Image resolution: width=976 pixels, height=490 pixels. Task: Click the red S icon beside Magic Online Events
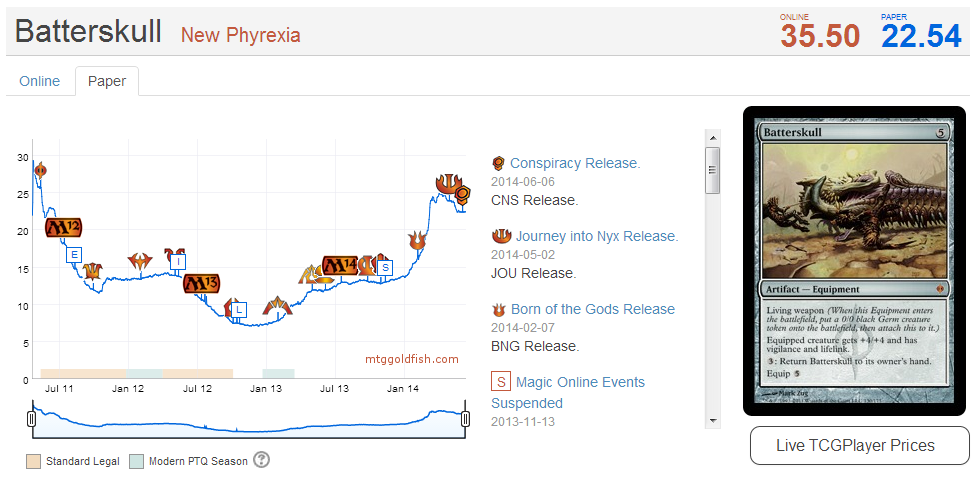click(501, 382)
